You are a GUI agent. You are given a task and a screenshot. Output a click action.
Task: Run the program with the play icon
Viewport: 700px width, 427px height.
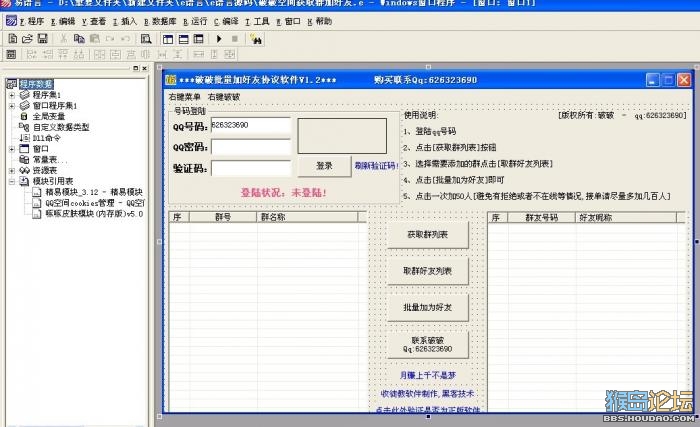pos(219,39)
